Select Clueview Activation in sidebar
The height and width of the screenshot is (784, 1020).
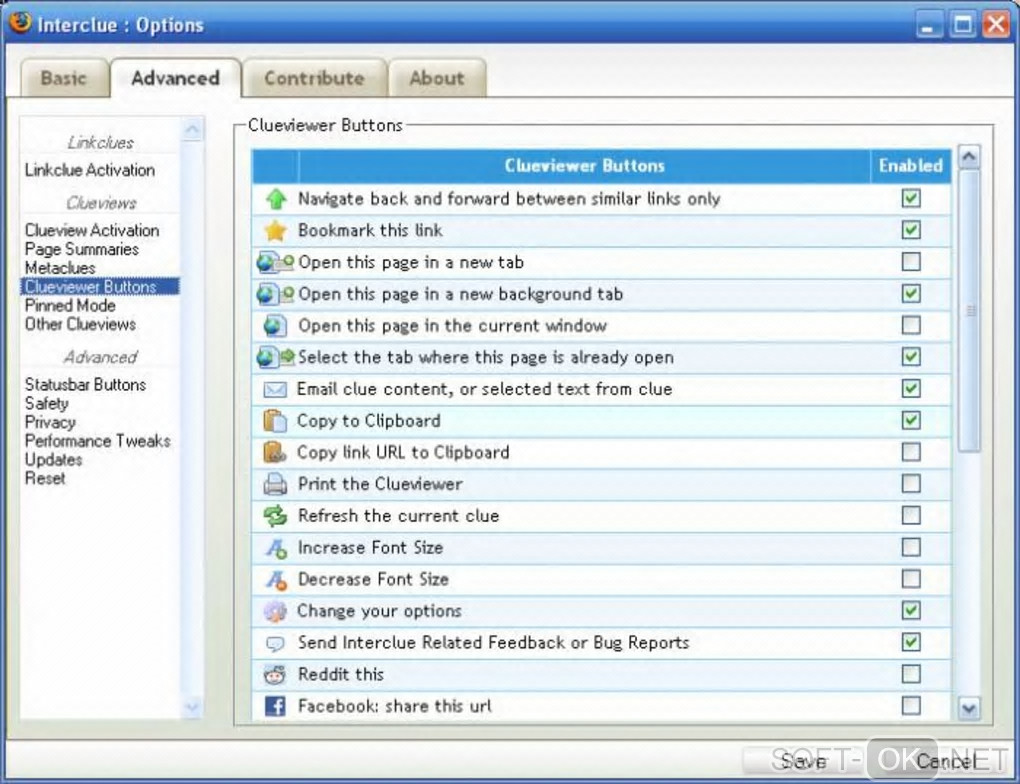tap(92, 230)
